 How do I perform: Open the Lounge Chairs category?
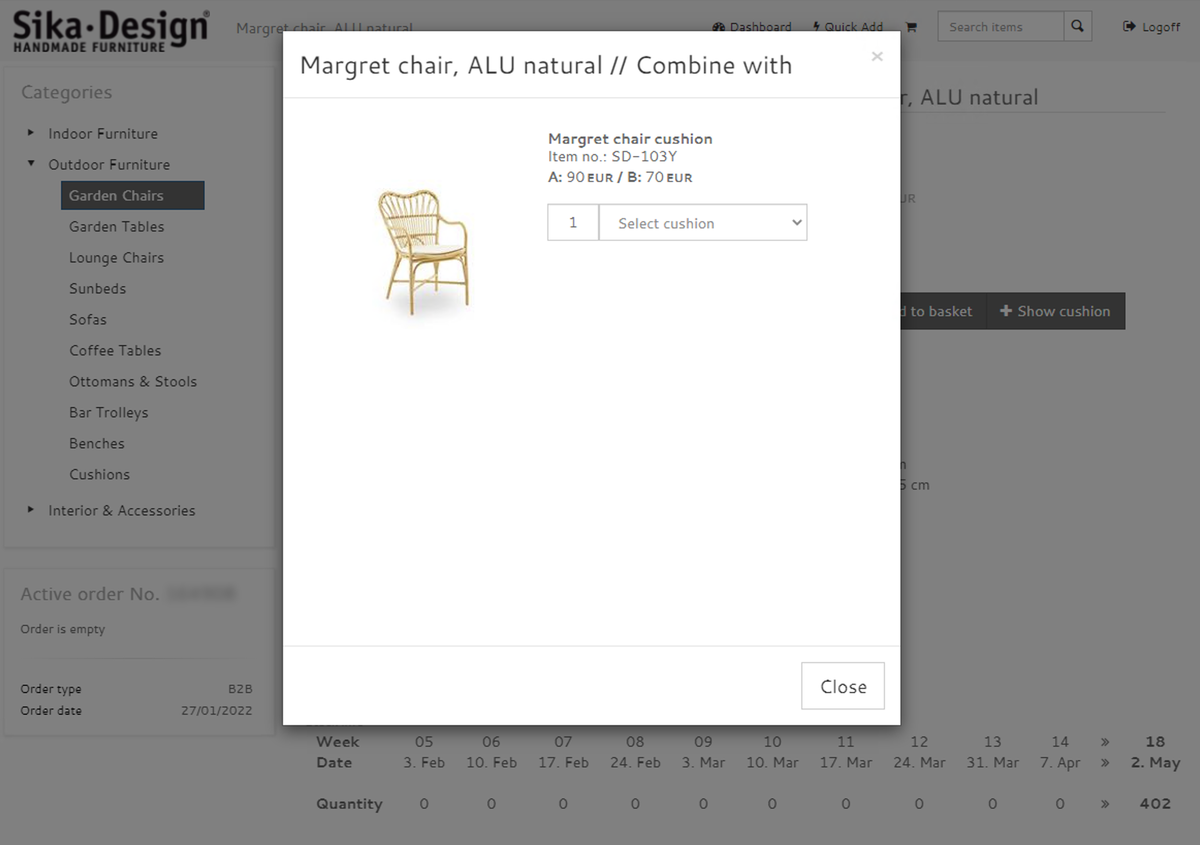tap(116, 258)
